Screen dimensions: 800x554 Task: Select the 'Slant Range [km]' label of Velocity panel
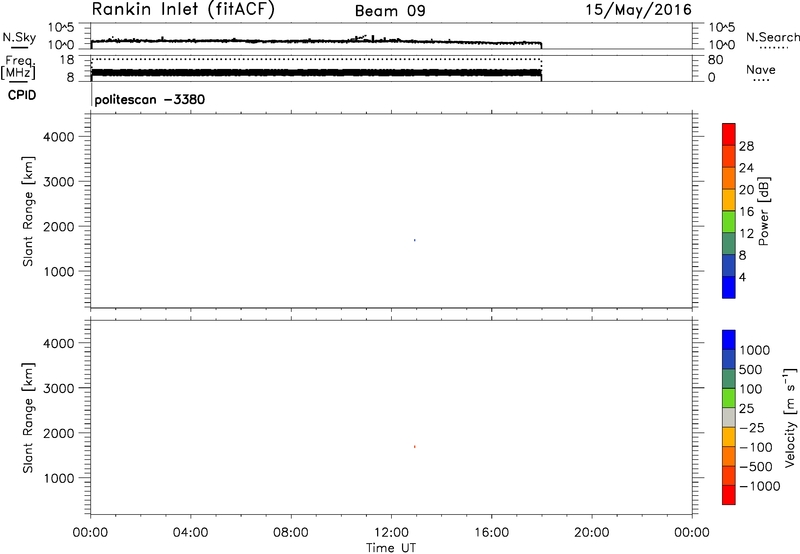[28, 418]
